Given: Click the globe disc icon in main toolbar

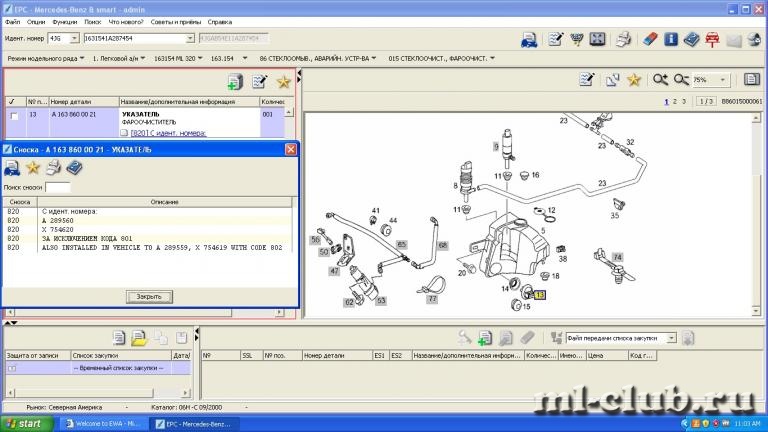Looking at the screenshot, I should click(x=755, y=39).
